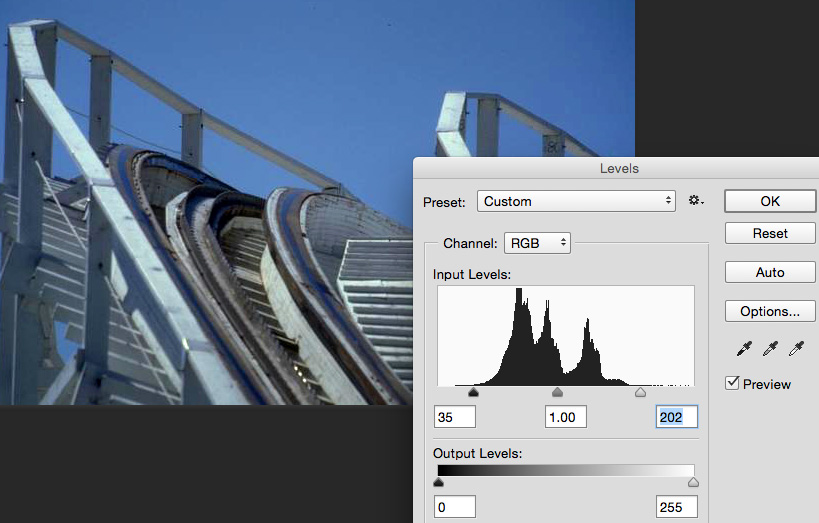Viewport: 819px width, 523px height.
Task: Click the Reset button
Action: point(770,233)
